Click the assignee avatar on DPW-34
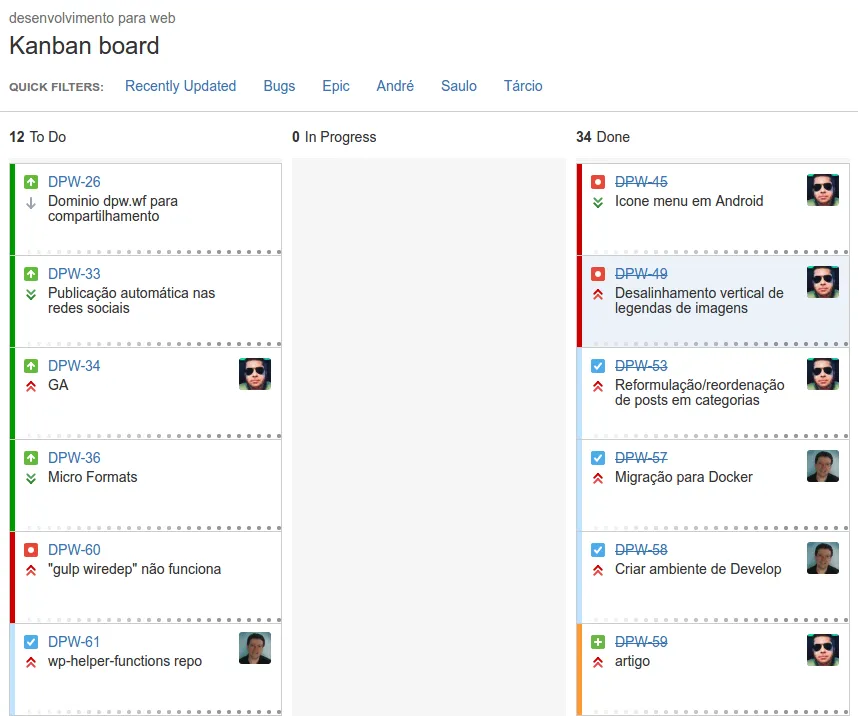This screenshot has width=858, height=716. pos(255,374)
